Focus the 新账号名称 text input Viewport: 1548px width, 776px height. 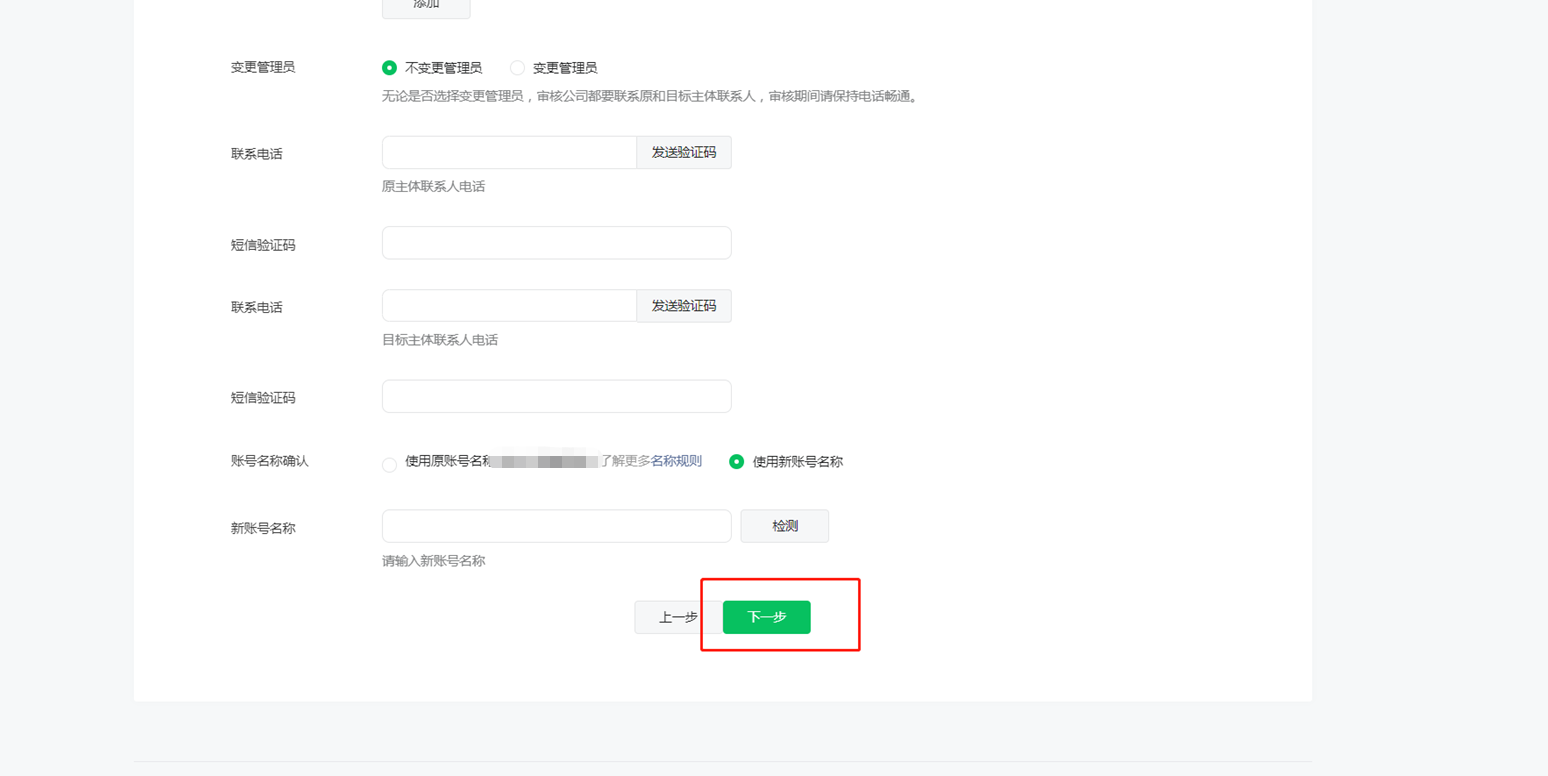pyautogui.click(x=556, y=526)
